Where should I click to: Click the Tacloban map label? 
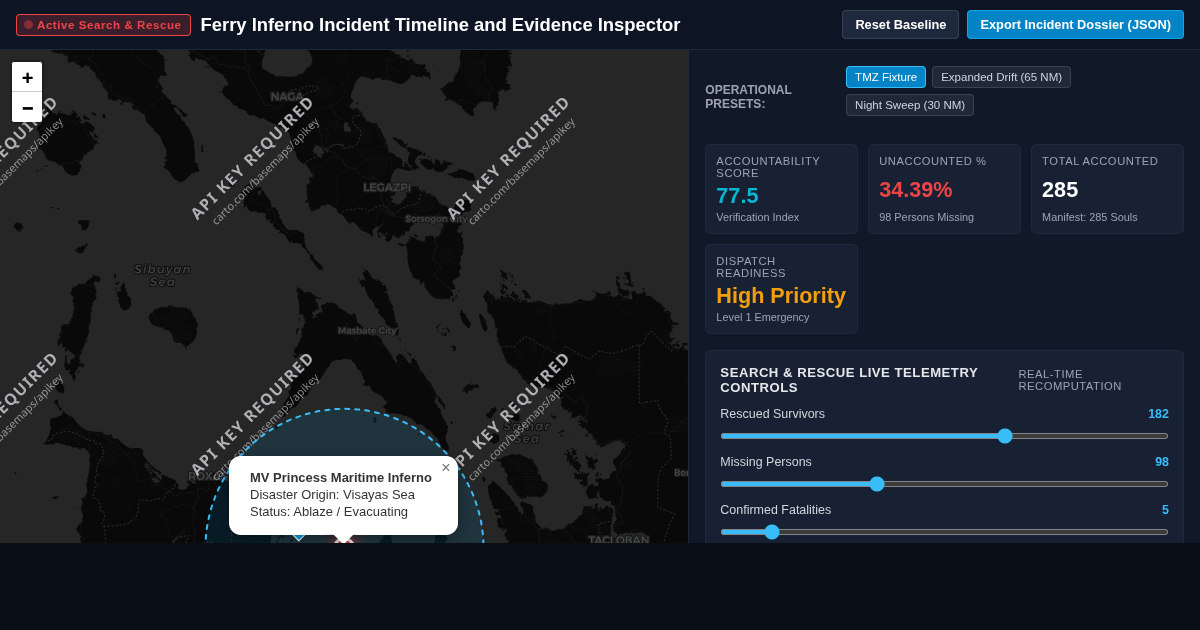[619, 539]
